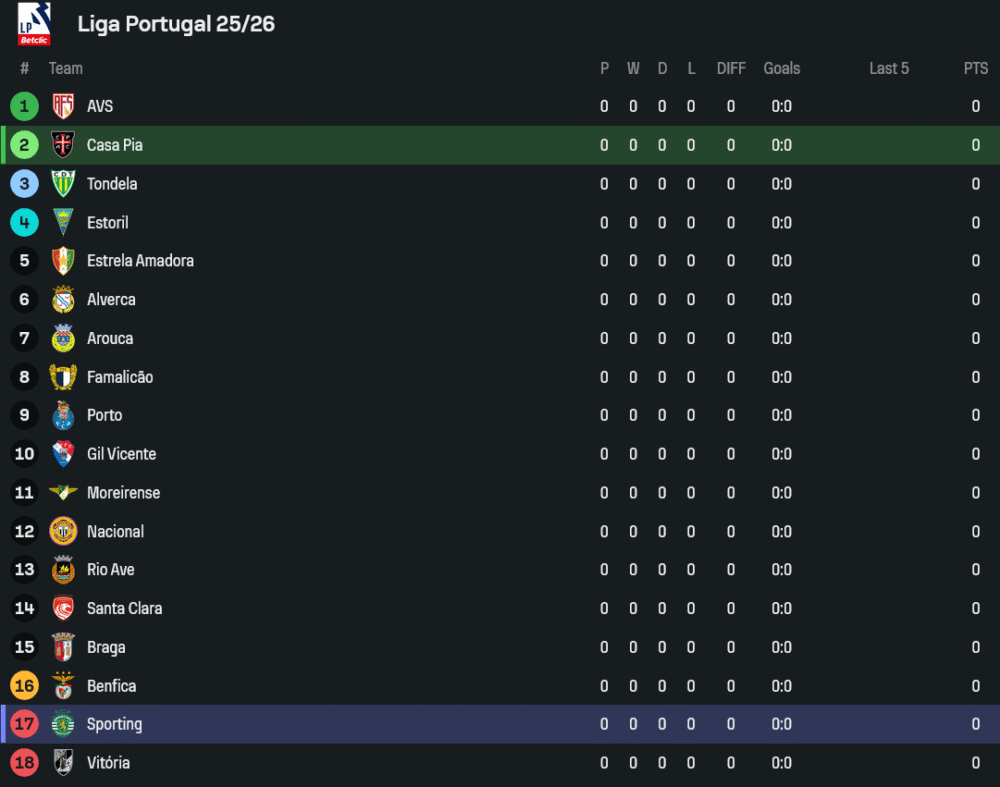
Task: Click the green position 1 badge
Action: click(x=24, y=106)
